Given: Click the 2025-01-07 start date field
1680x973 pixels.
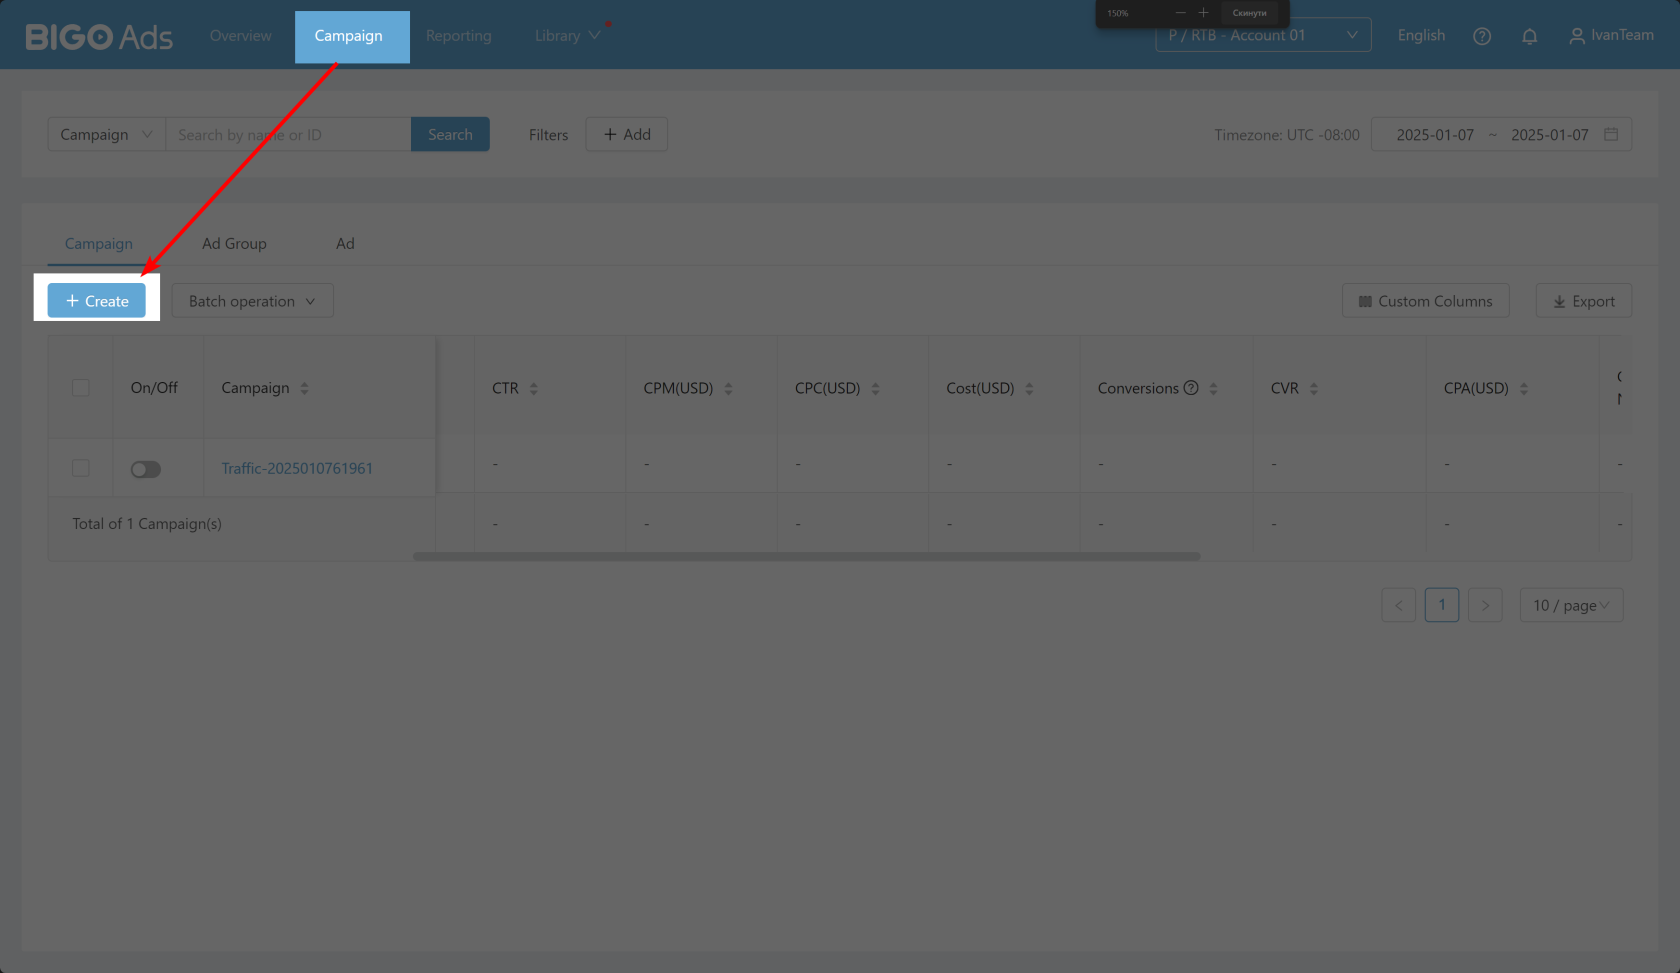Looking at the screenshot, I should pos(1435,134).
